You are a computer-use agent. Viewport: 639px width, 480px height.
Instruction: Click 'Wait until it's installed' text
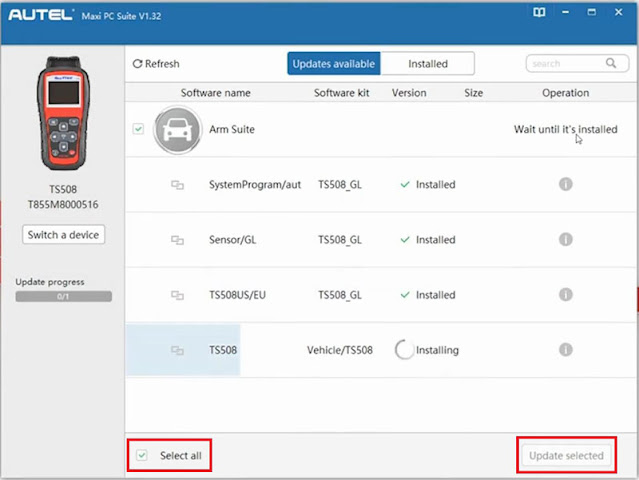pyautogui.click(x=565, y=129)
